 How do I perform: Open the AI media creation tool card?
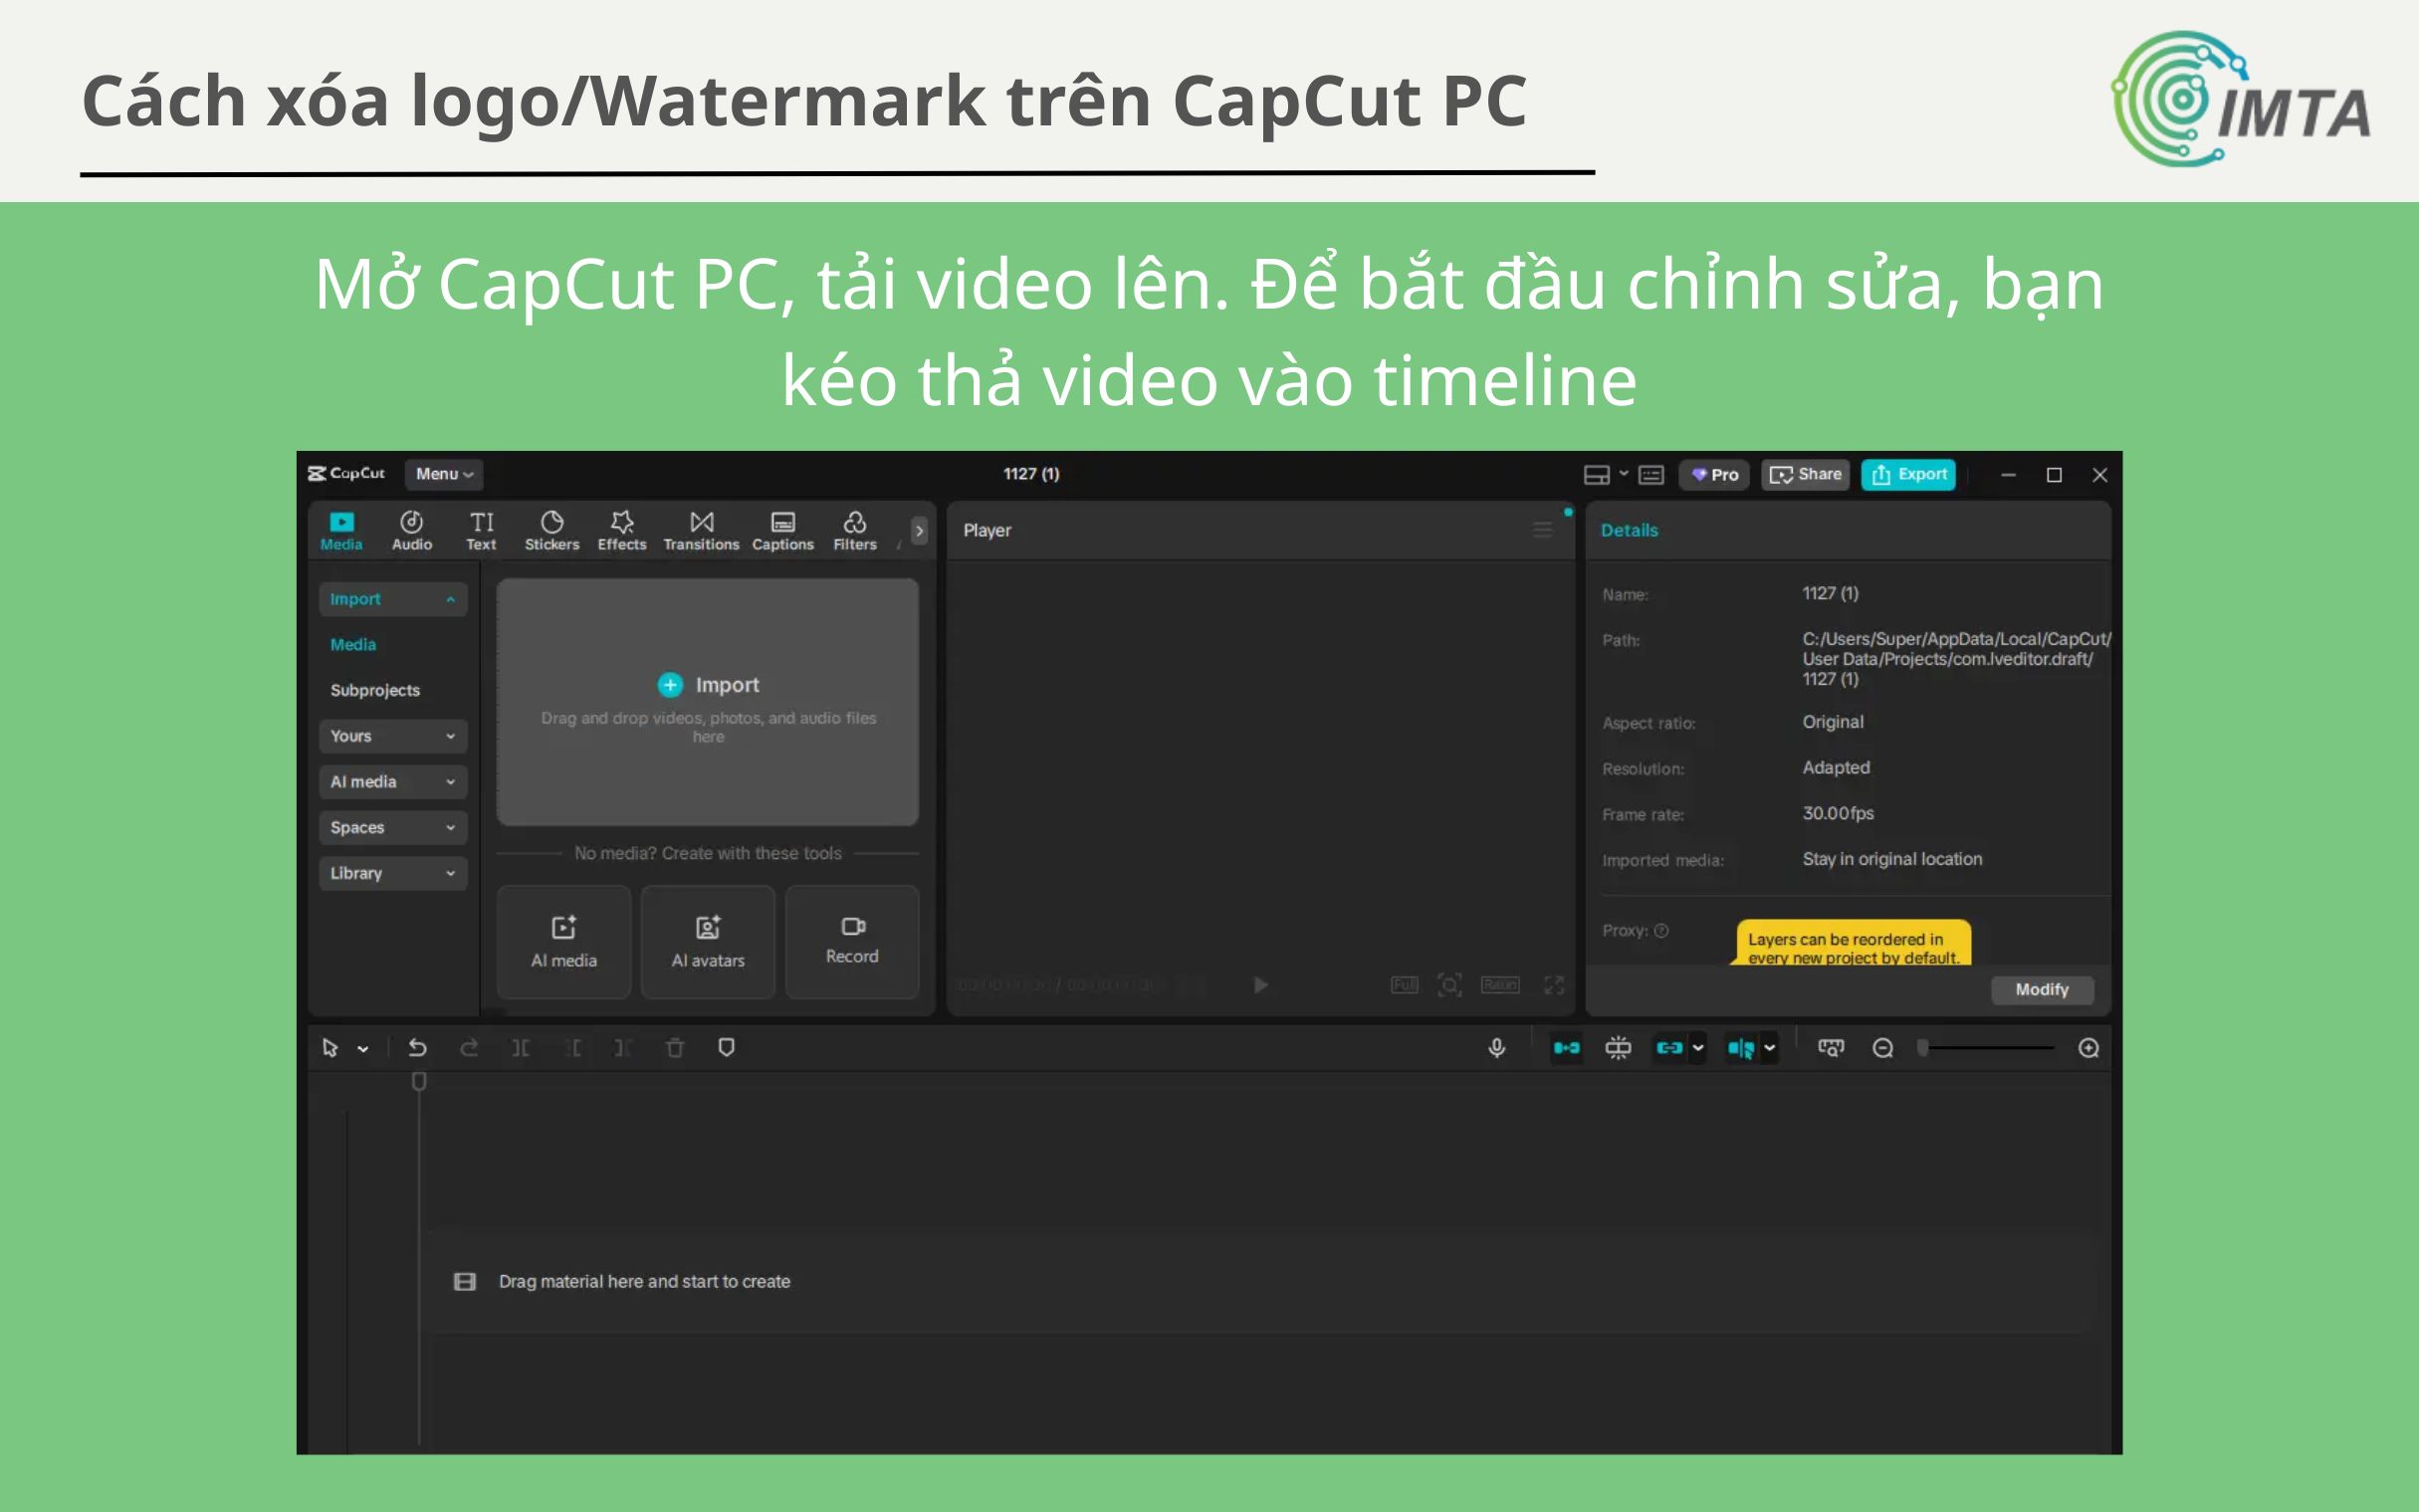564,942
